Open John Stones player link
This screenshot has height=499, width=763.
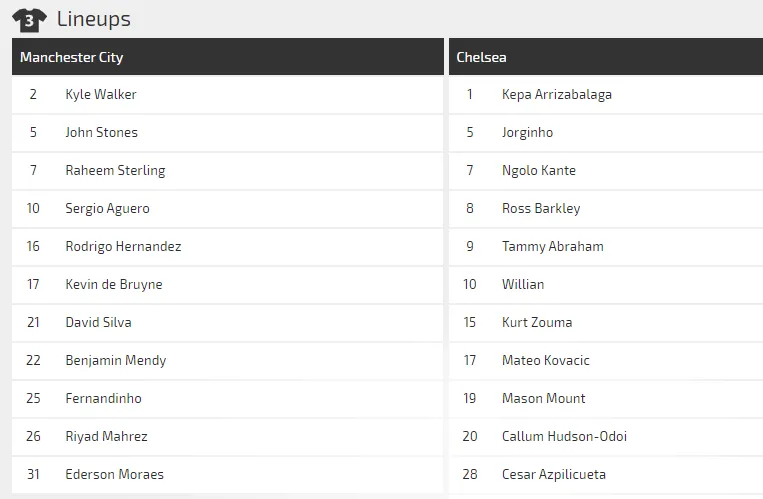(x=102, y=133)
